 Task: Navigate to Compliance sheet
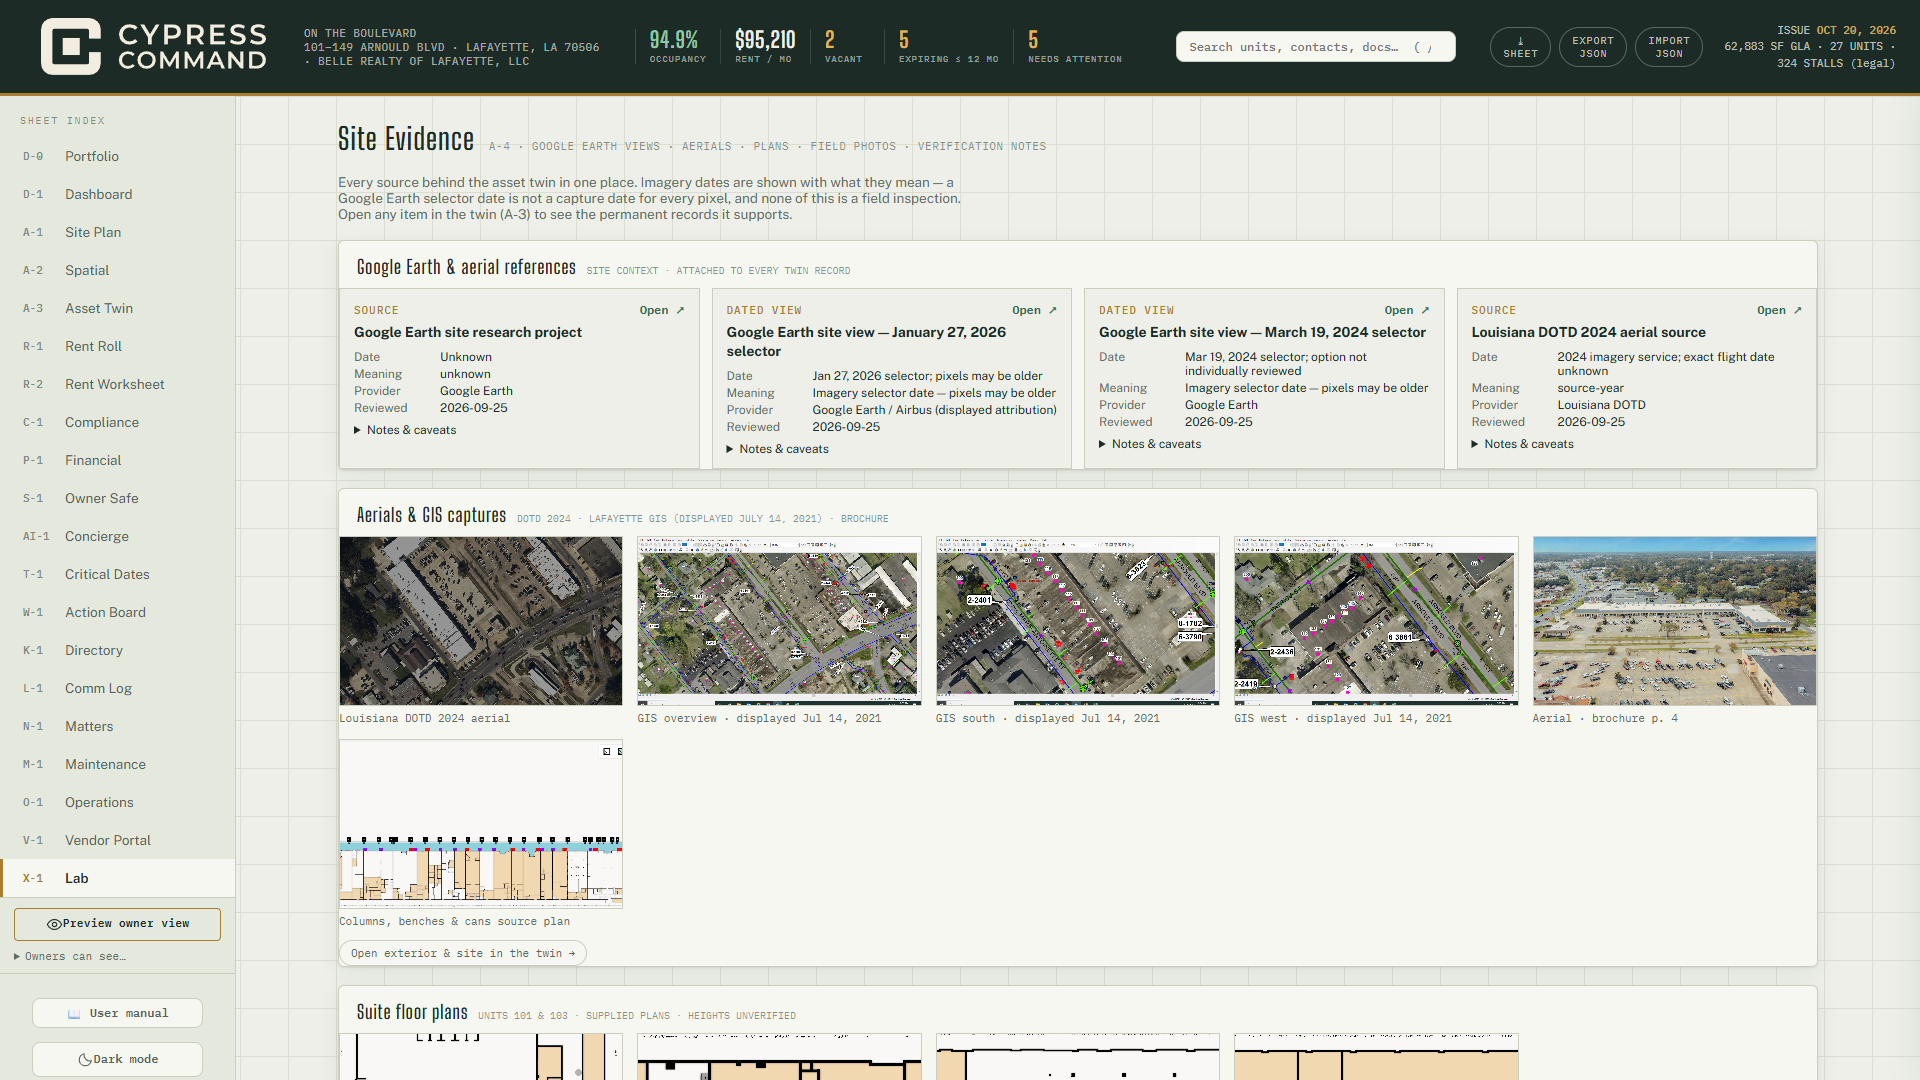tap(118, 422)
